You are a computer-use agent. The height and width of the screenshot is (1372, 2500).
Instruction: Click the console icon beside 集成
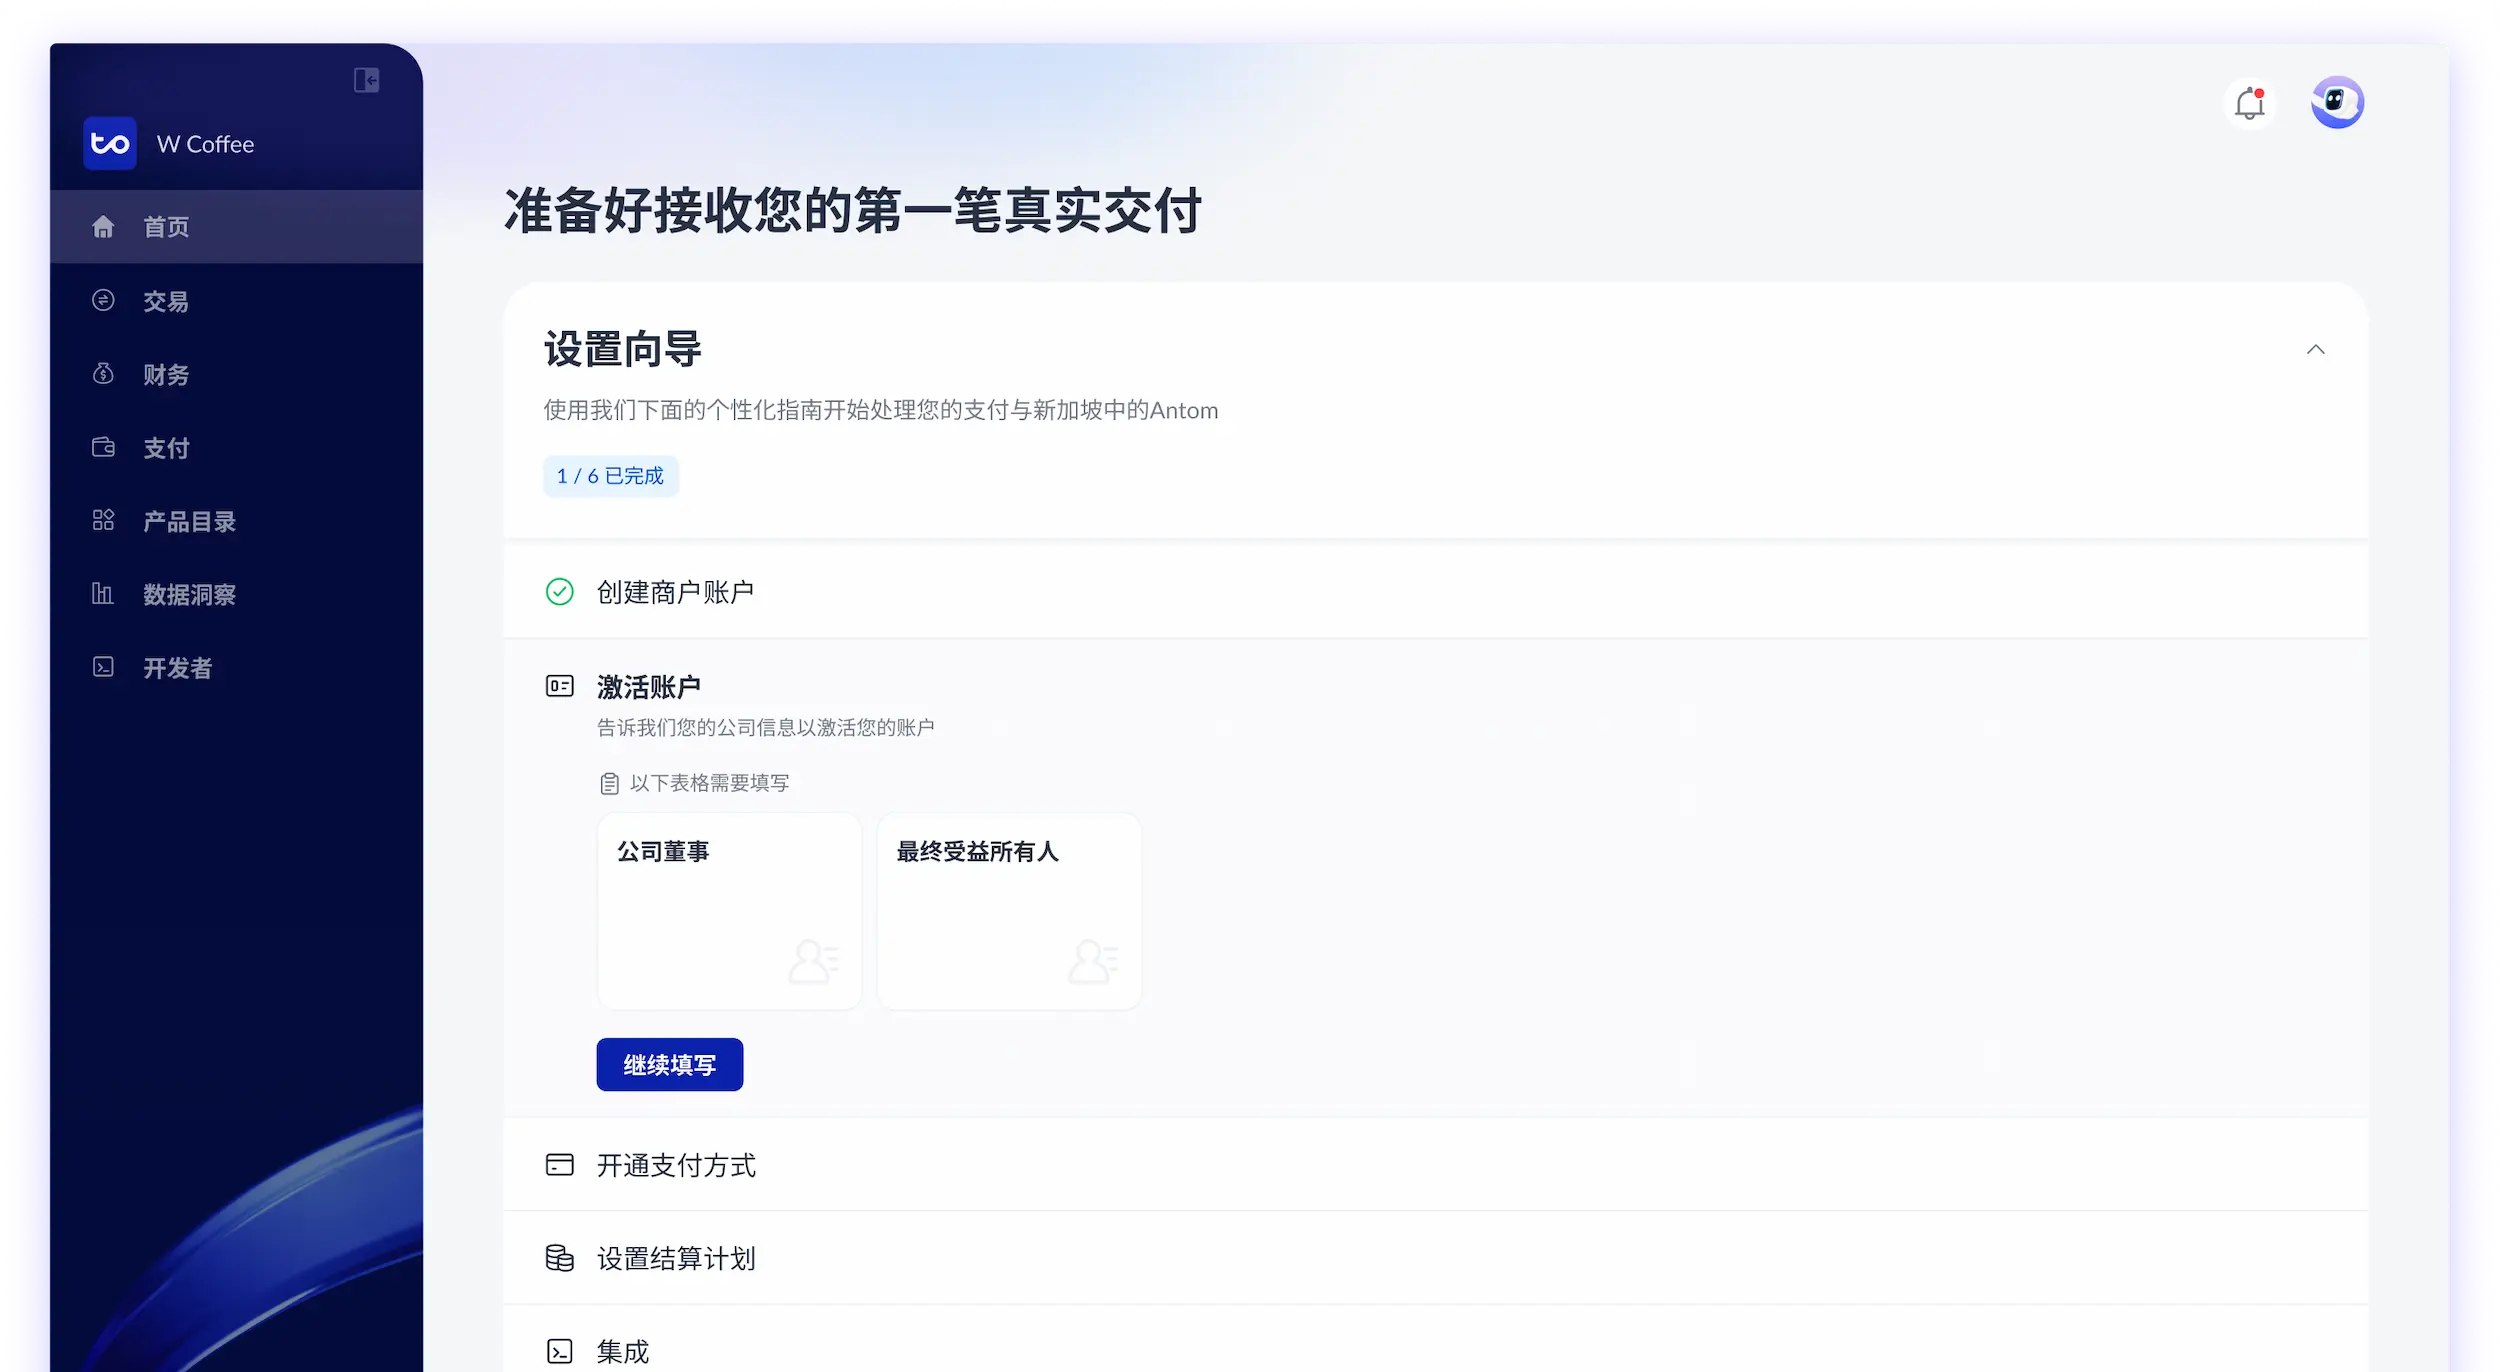coord(560,1351)
